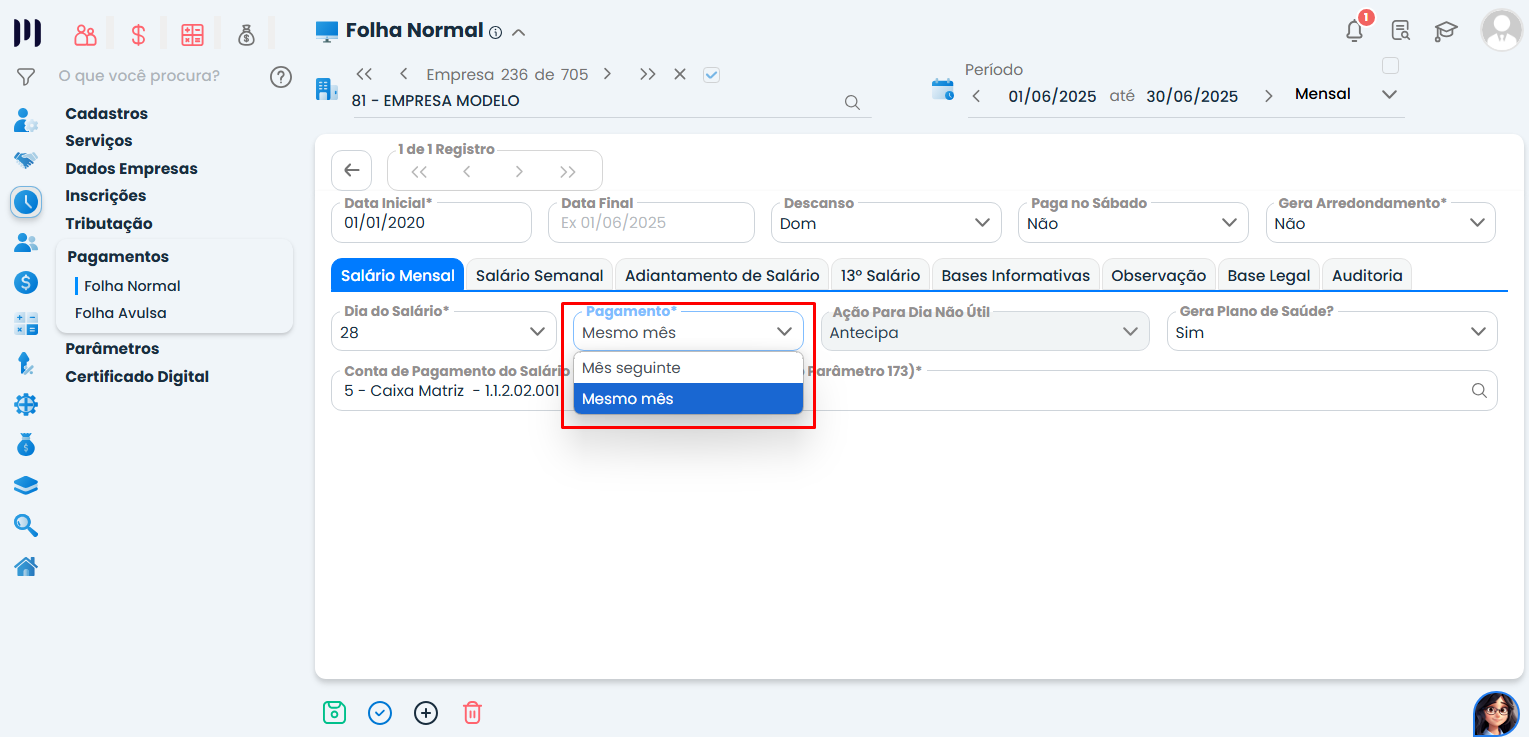Viewport: 1529px width, 737px height.
Task: Open the 13º Salário tab
Action: tap(880, 275)
